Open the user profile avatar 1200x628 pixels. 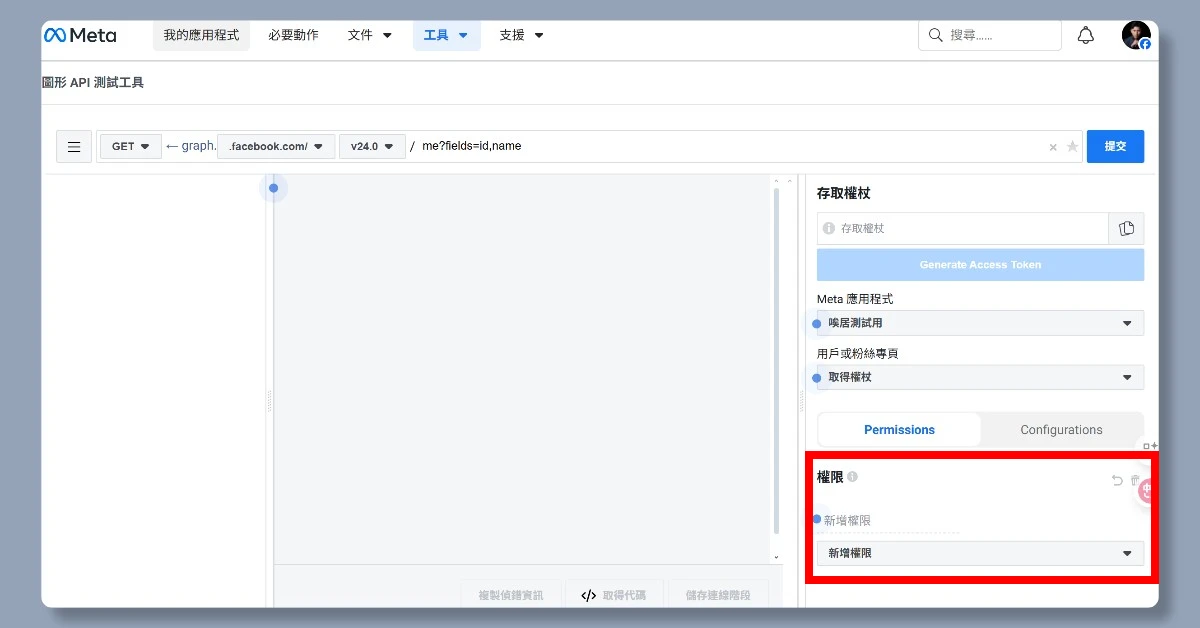pos(1136,35)
